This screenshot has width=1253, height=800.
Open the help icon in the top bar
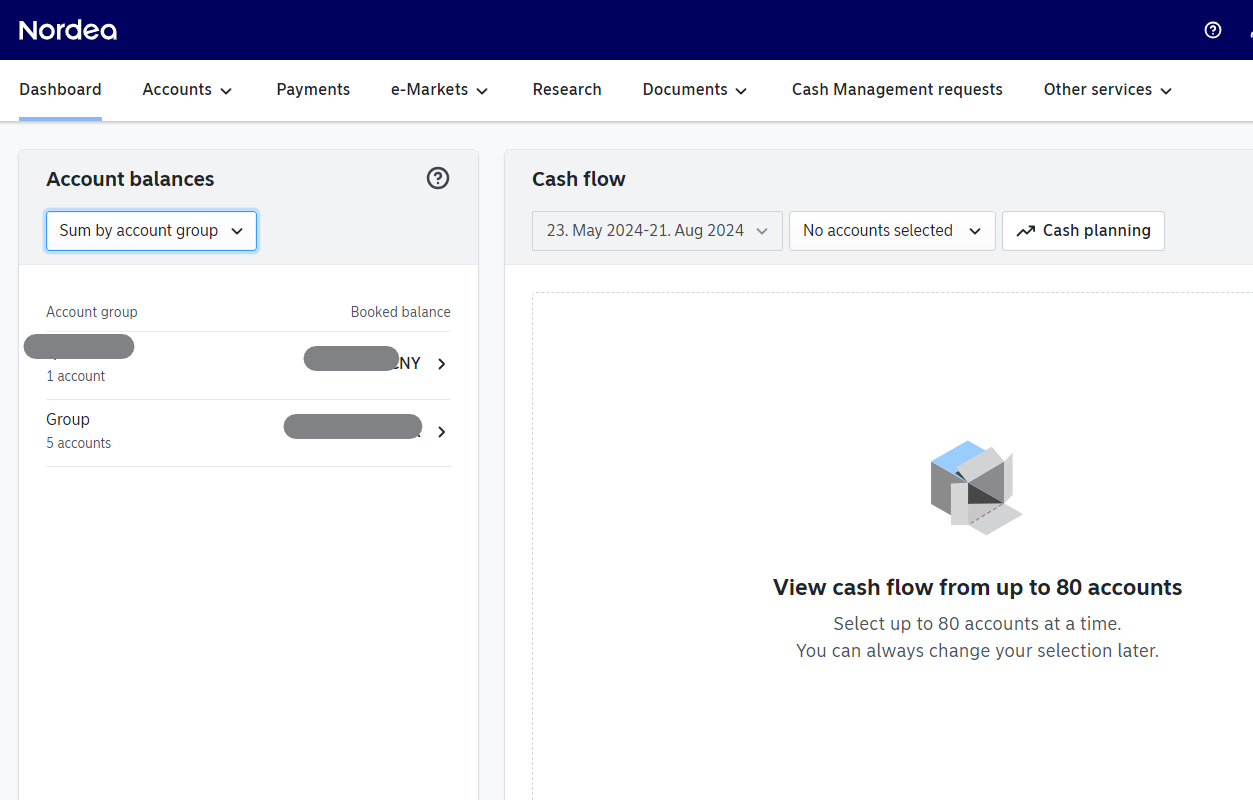1212,30
